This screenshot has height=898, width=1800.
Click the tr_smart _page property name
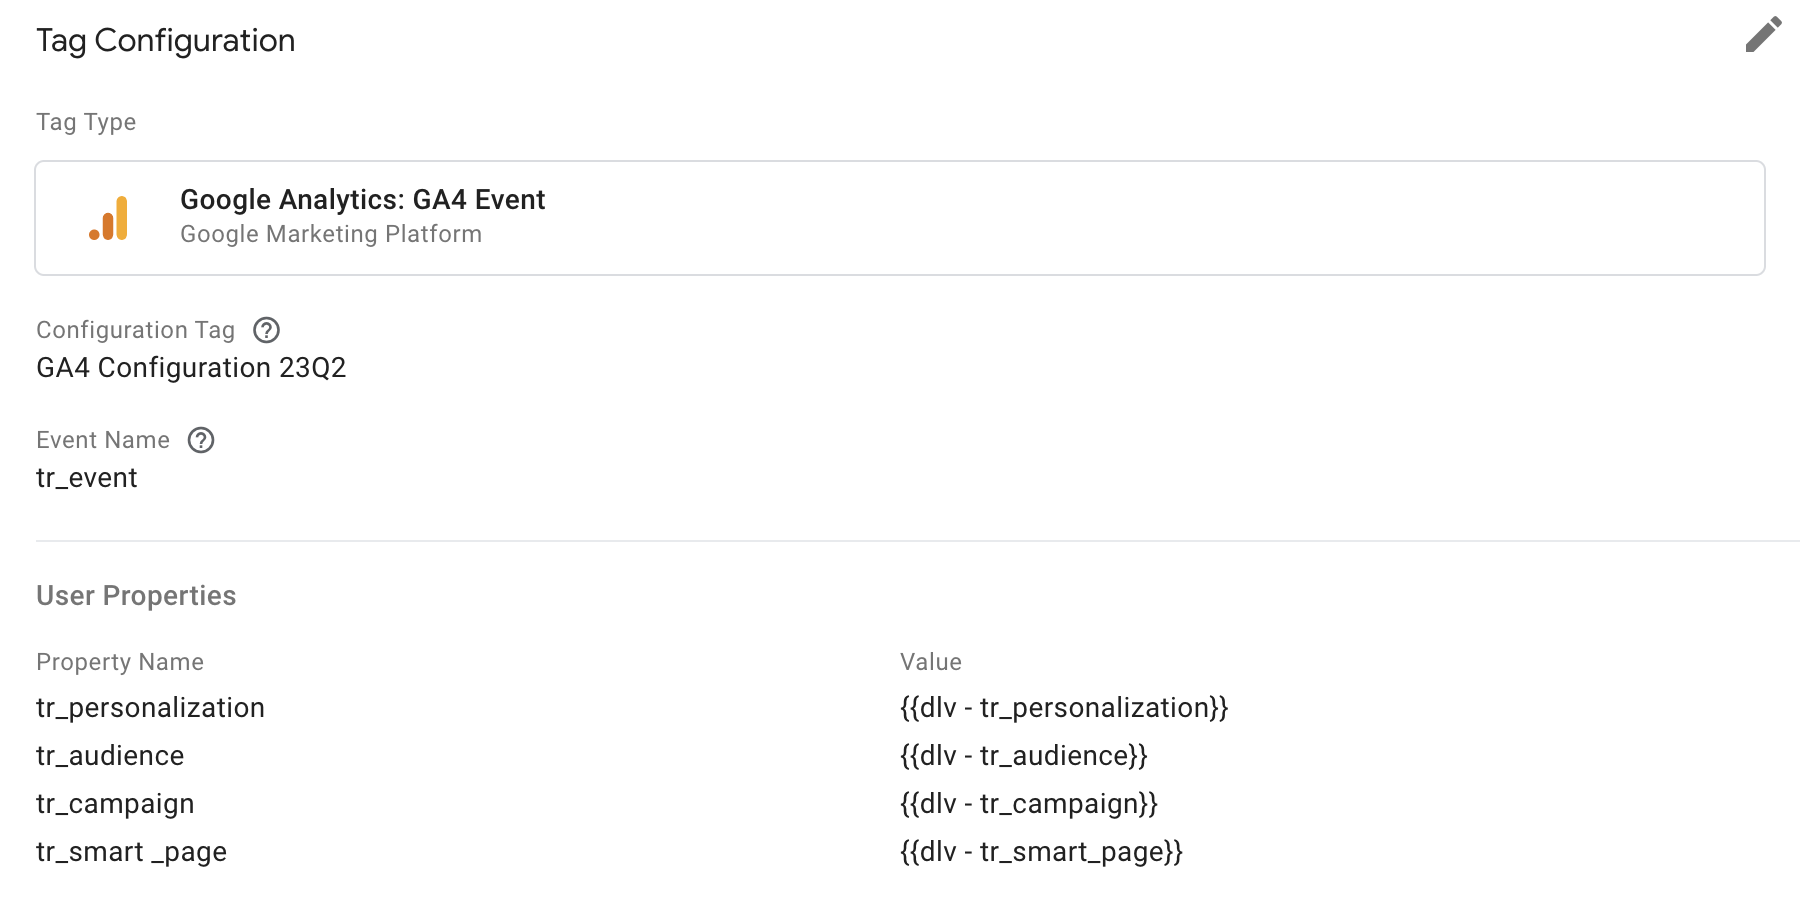click(131, 852)
